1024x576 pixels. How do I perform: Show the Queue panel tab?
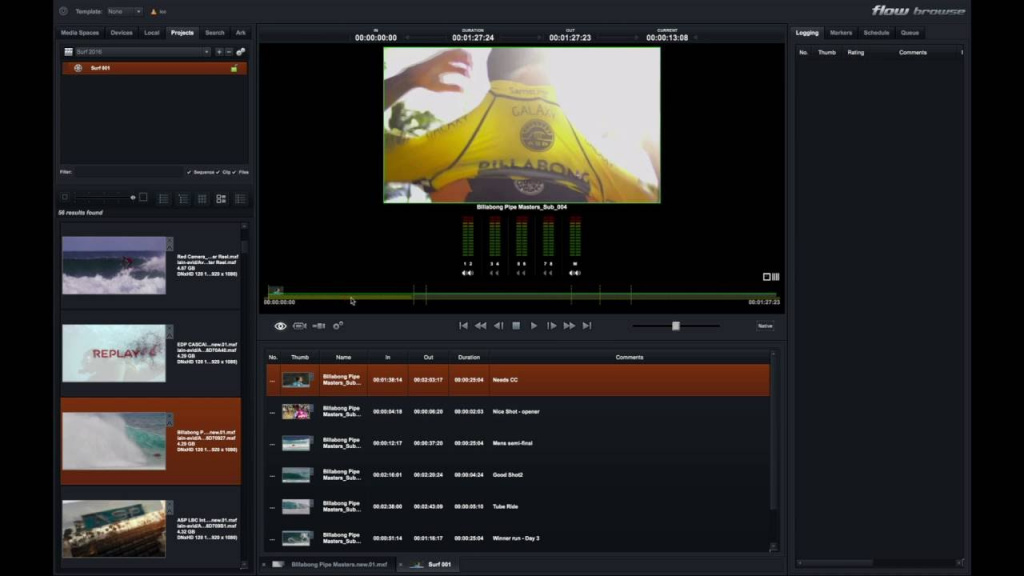pyautogui.click(x=910, y=33)
